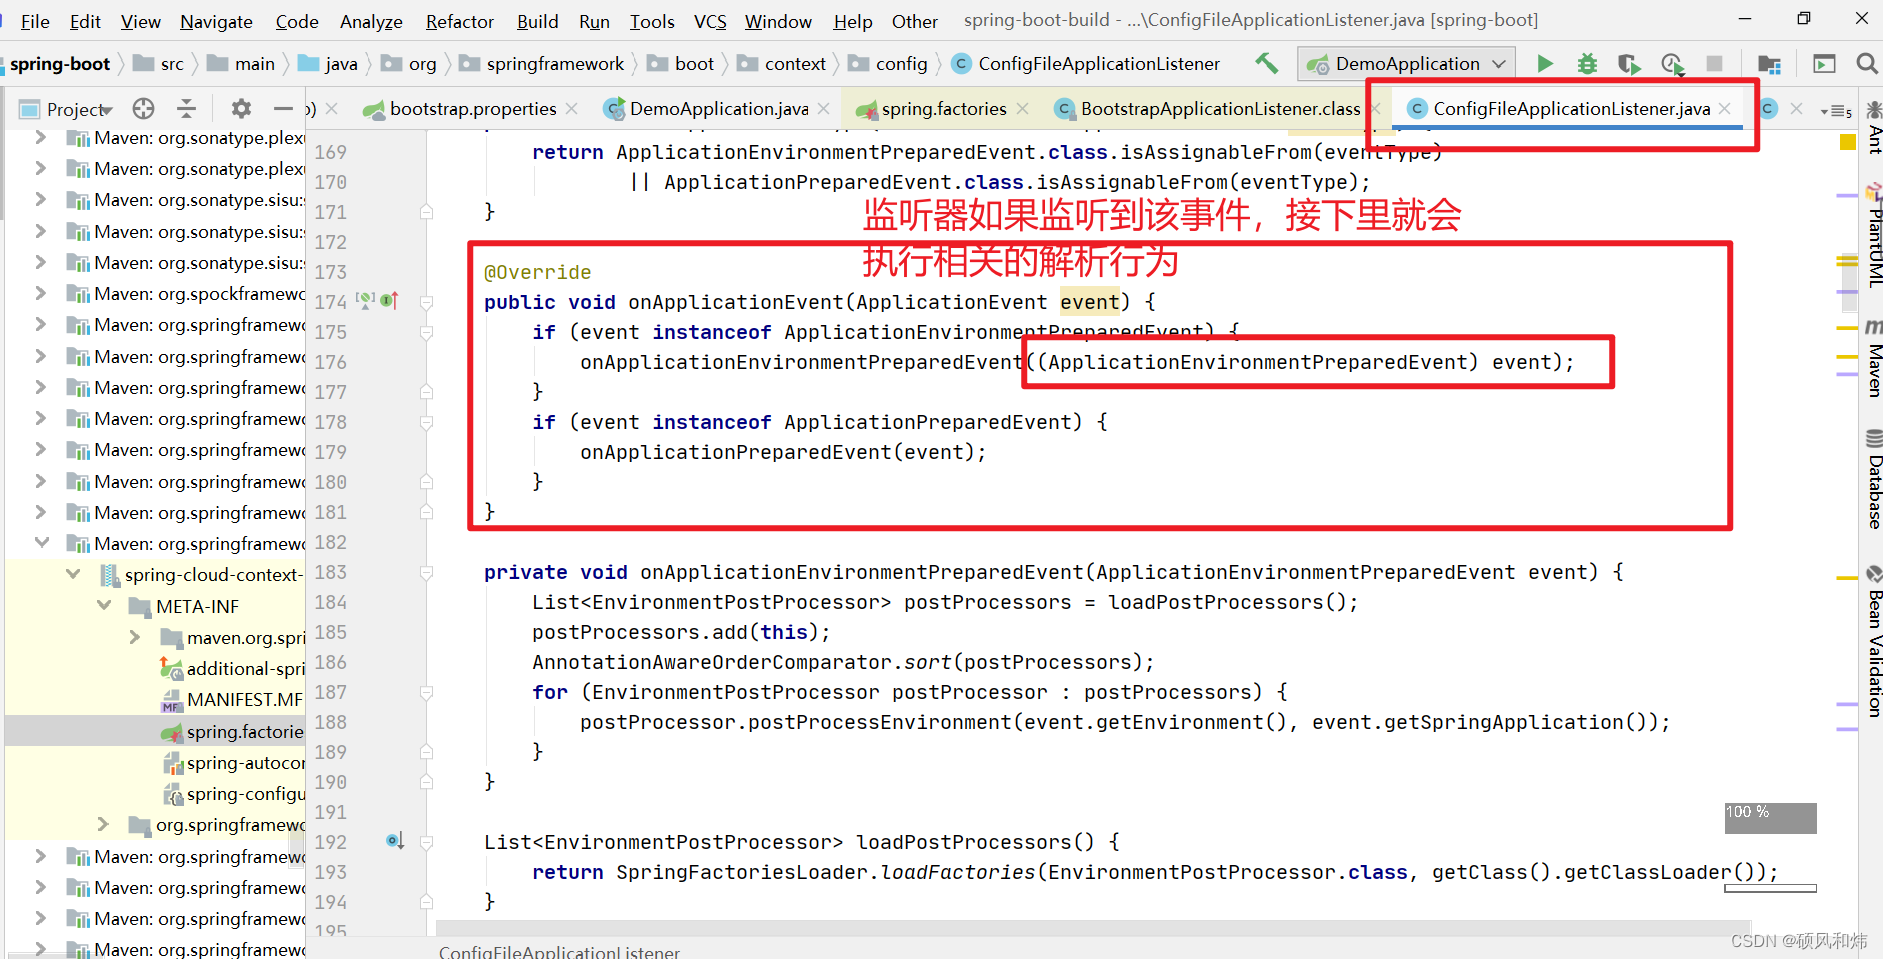Open the File menu
The image size is (1883, 959).
(x=35, y=21)
